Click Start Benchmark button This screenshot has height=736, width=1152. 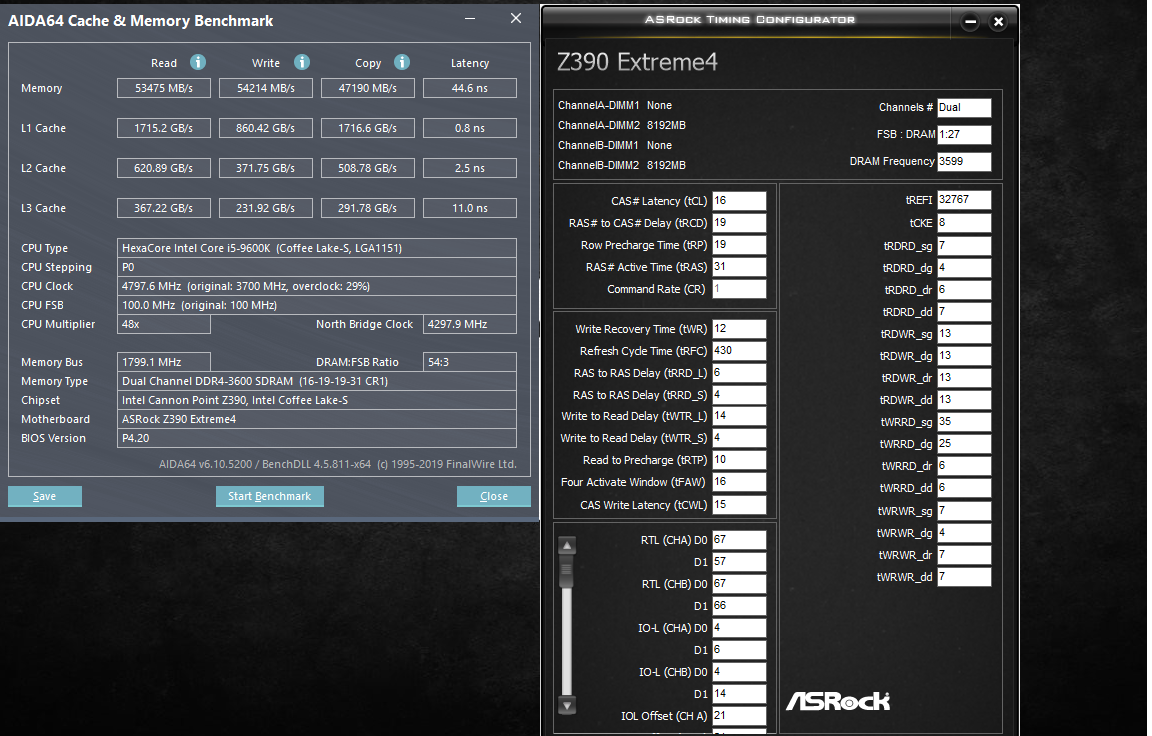(x=270, y=497)
